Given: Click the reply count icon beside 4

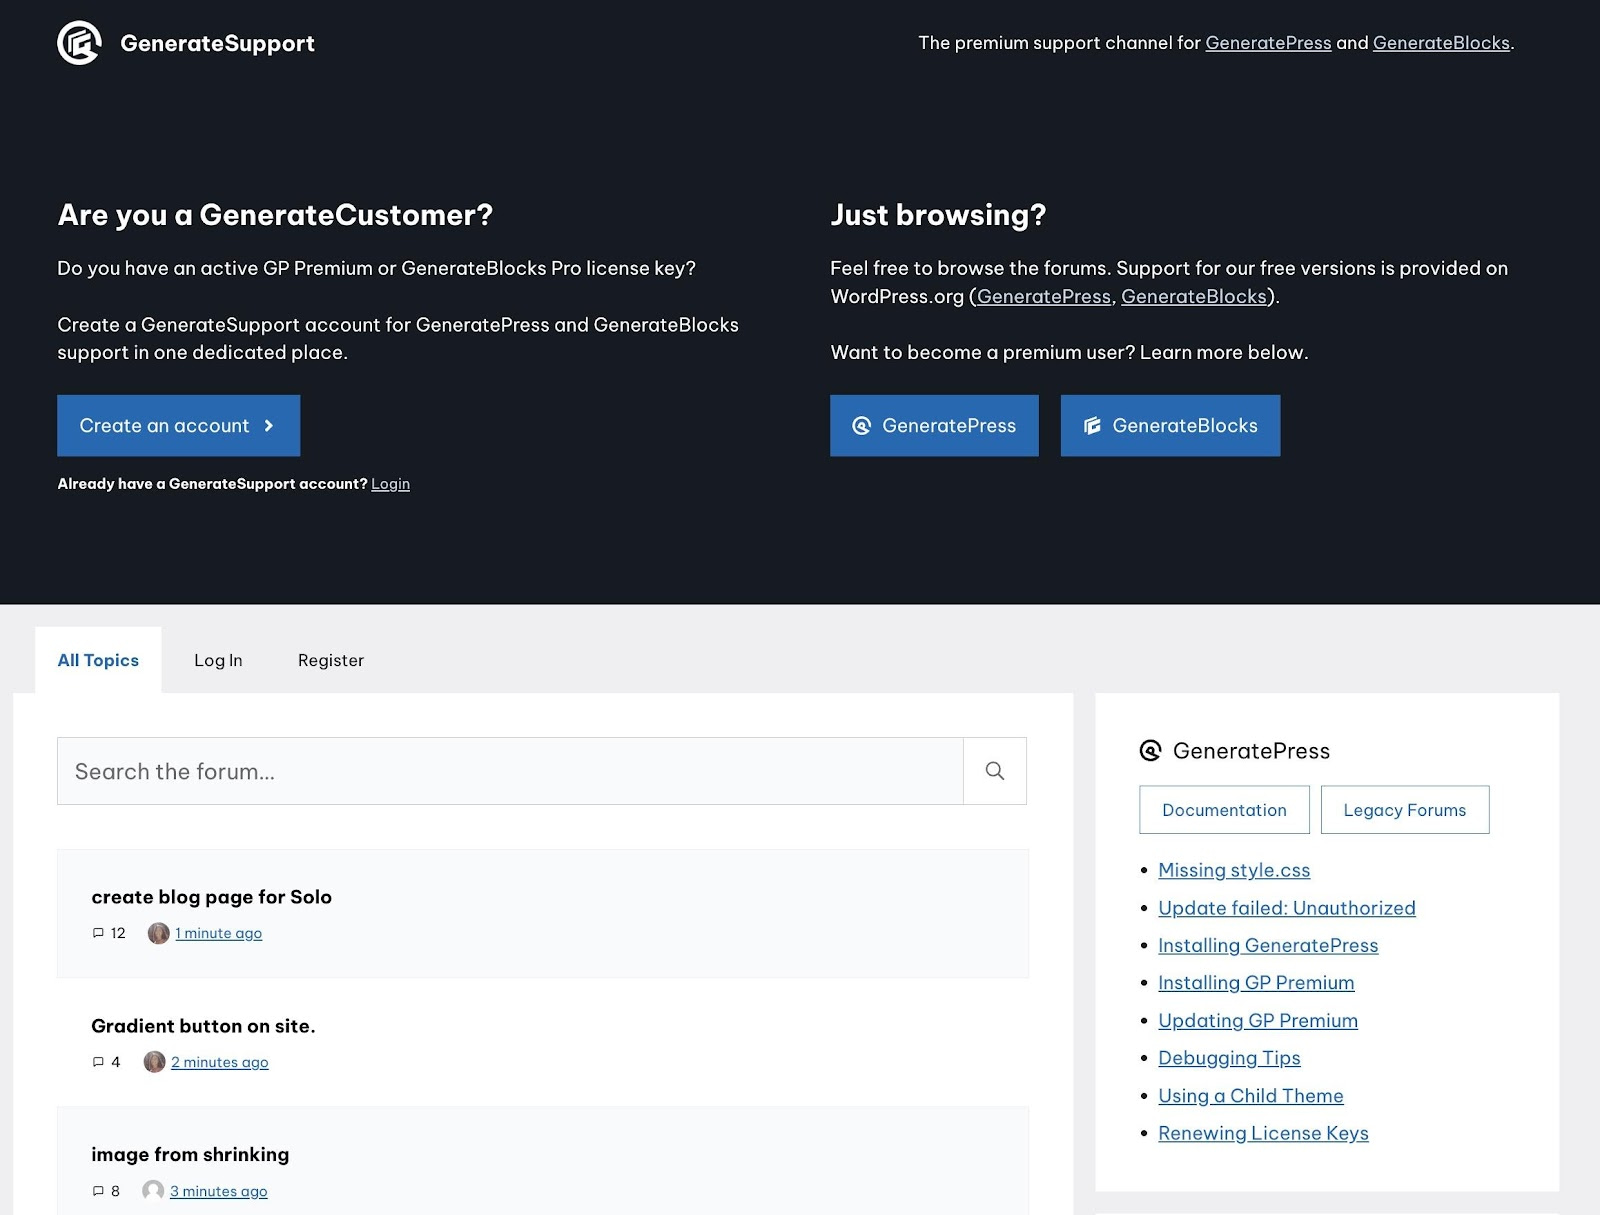Looking at the screenshot, I should [x=98, y=1062].
